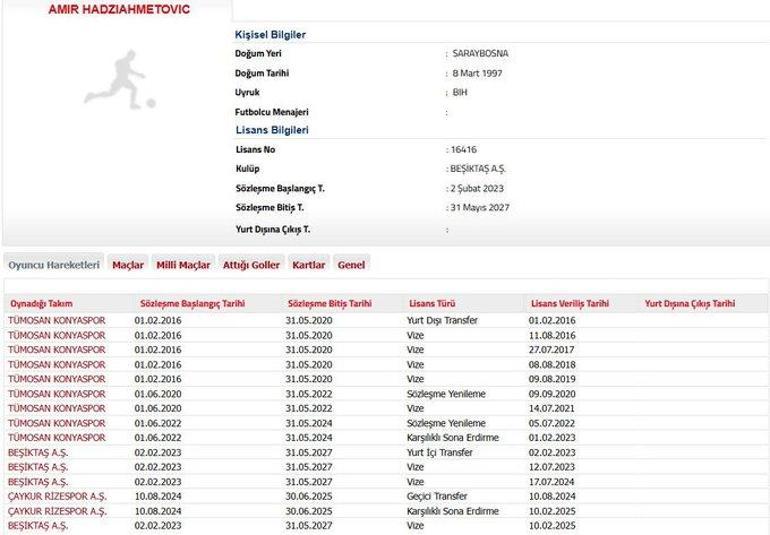
Task: Open the Genel tab
Action: (351, 265)
